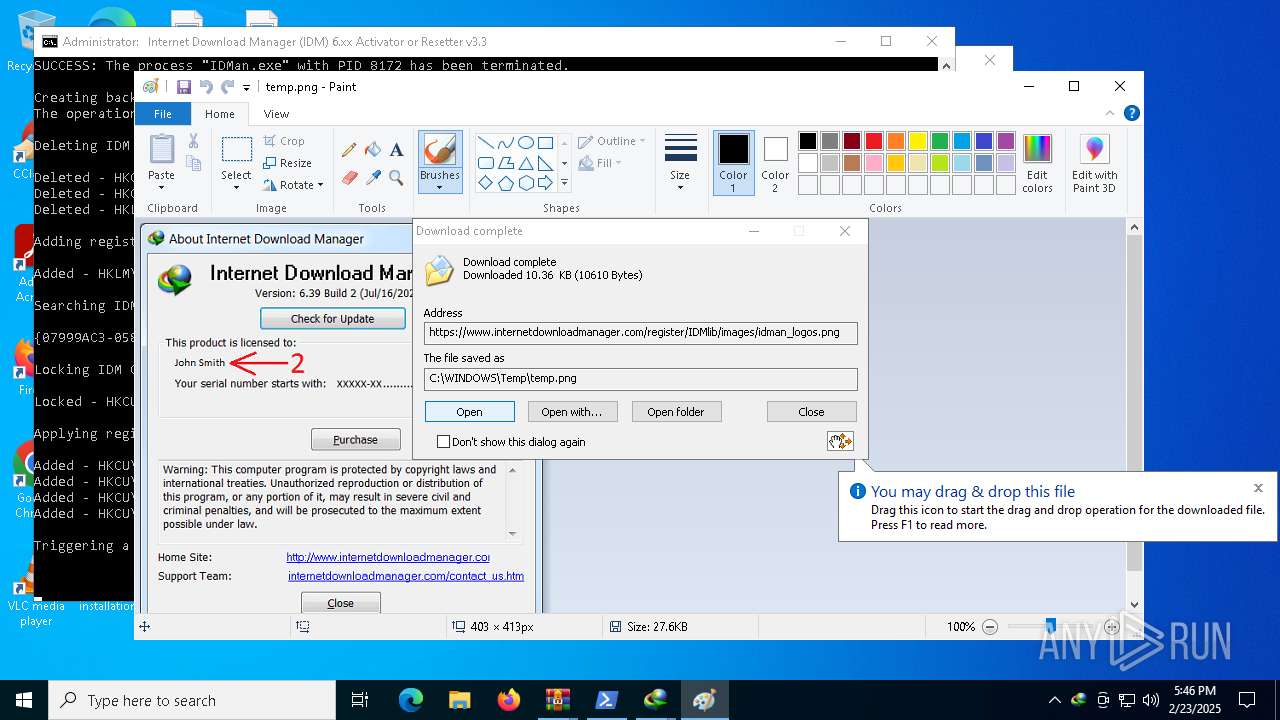Click the Select rectangle tool
The image size is (1280, 720).
click(x=236, y=150)
